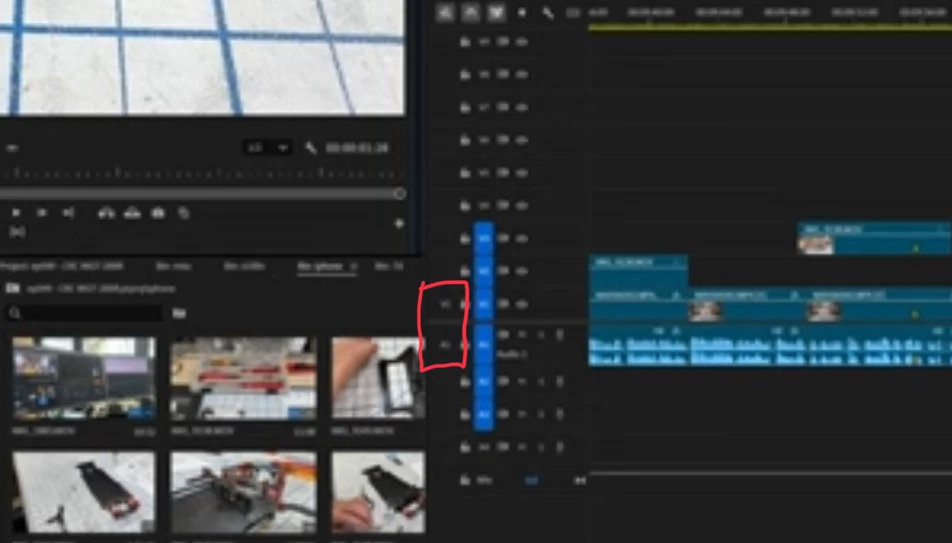Screen dimensions: 952x543
Task: Click the bin folder icon above the search field
Action: pyautogui.click(x=13, y=289)
